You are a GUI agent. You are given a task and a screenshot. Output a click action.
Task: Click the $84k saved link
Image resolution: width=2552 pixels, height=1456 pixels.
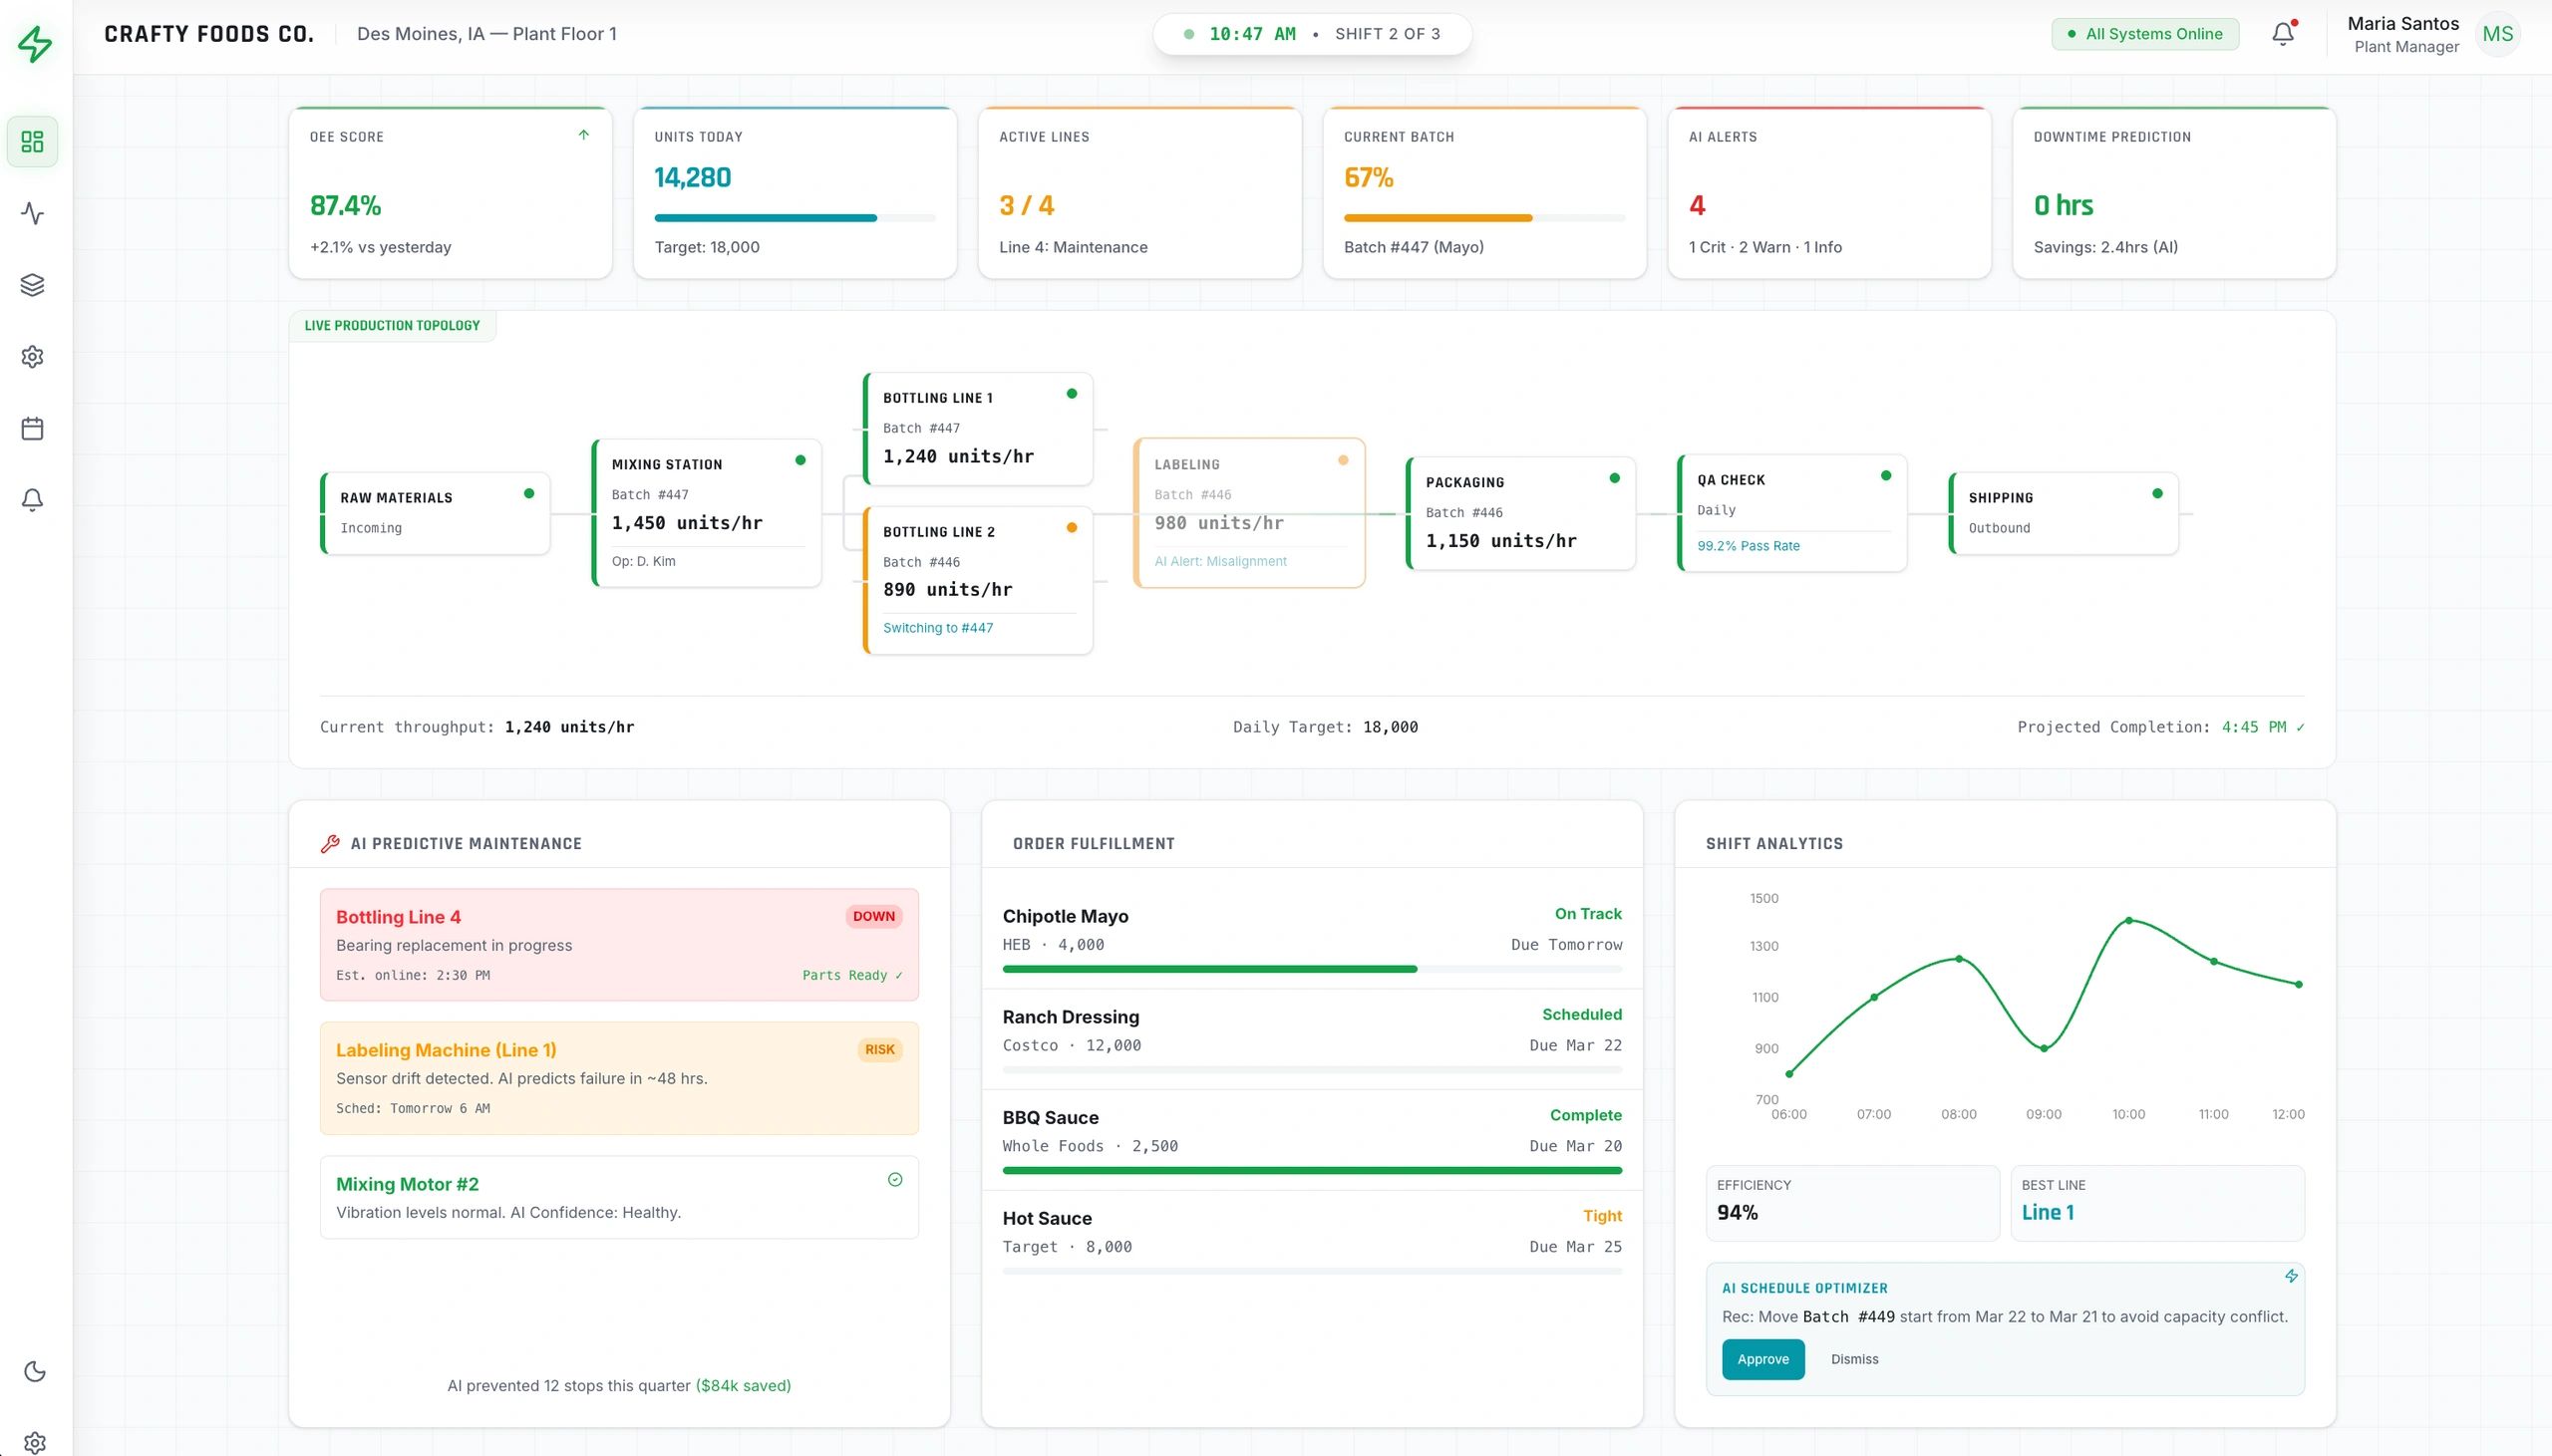coord(744,1385)
